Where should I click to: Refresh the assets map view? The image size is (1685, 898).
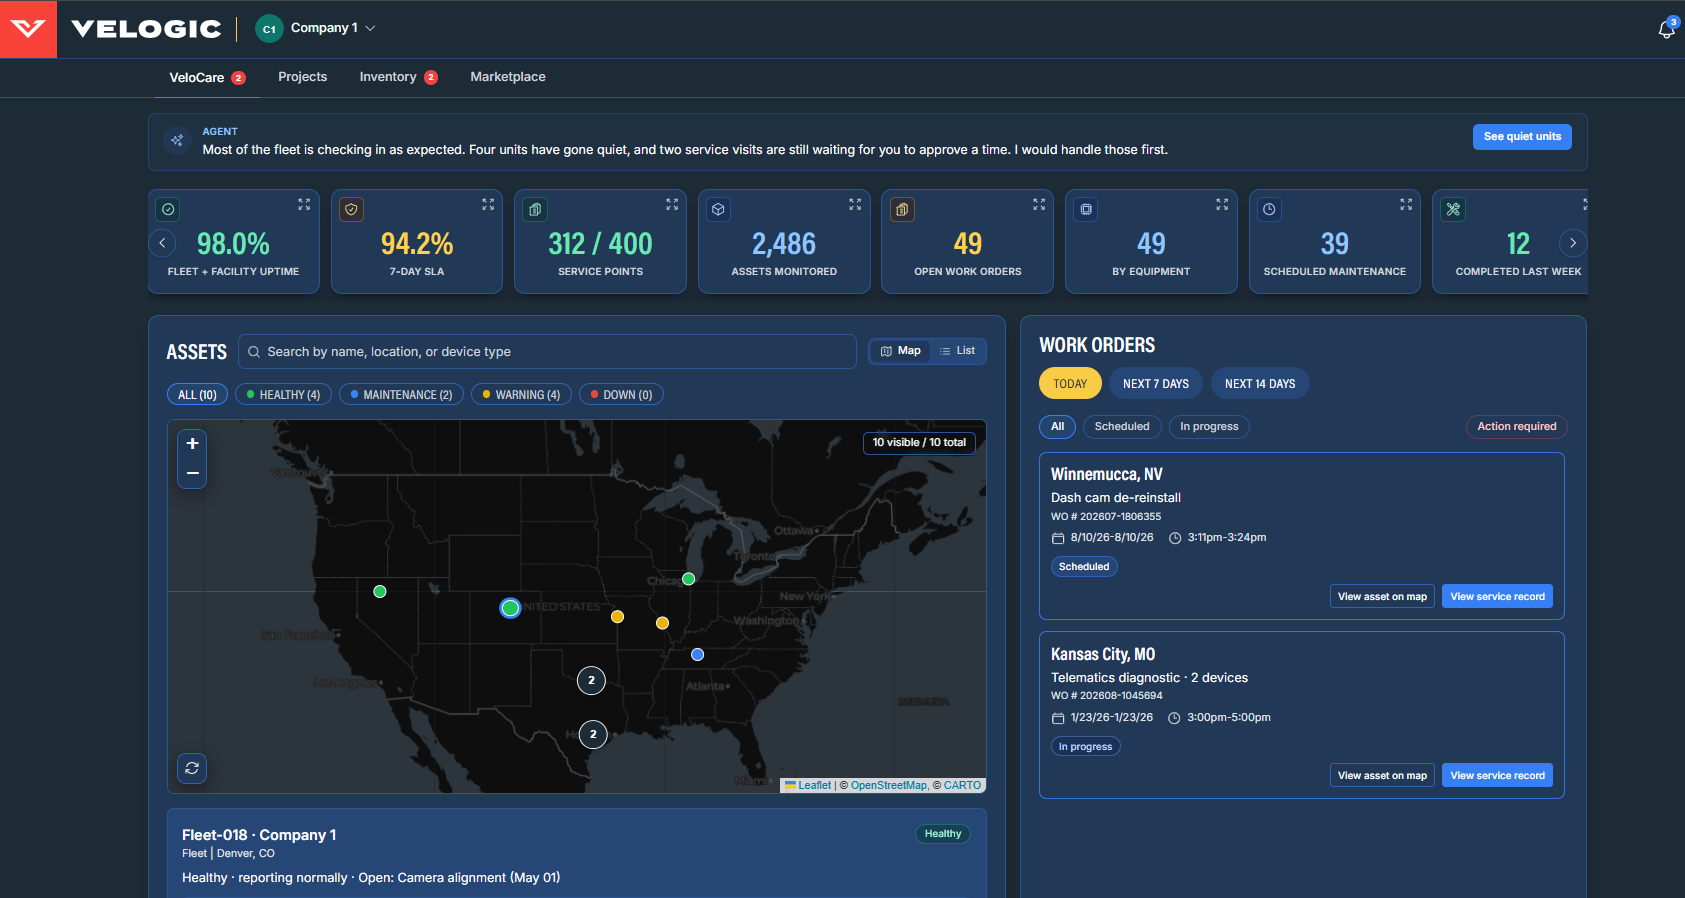(192, 768)
